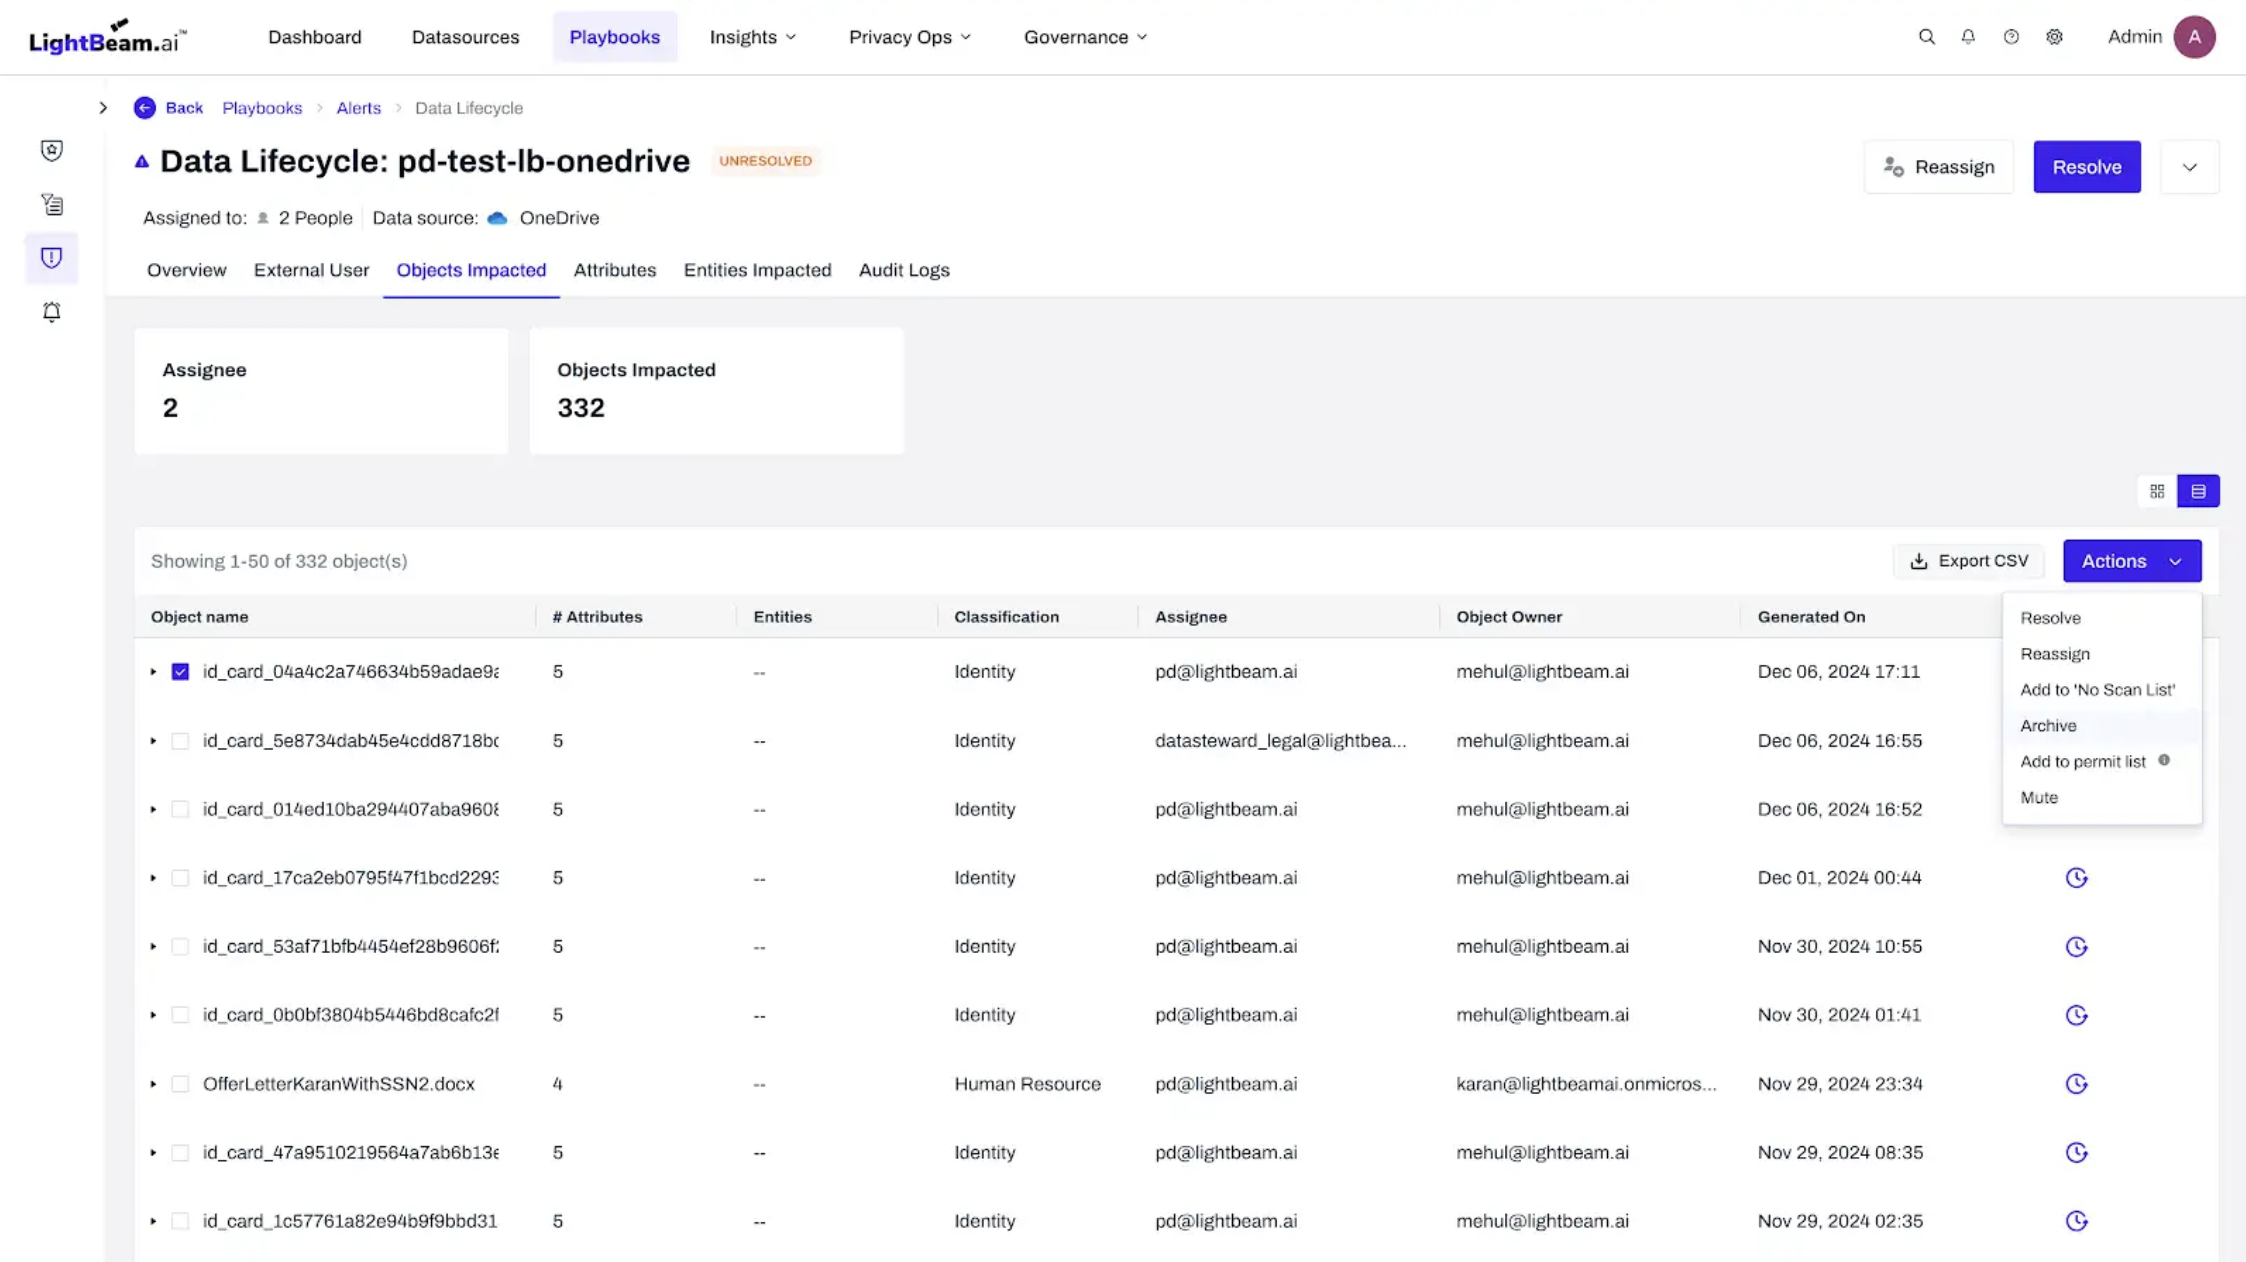Click the help question mark icon
Image resolution: width=2246 pixels, height=1262 pixels.
pyautogui.click(x=2011, y=37)
